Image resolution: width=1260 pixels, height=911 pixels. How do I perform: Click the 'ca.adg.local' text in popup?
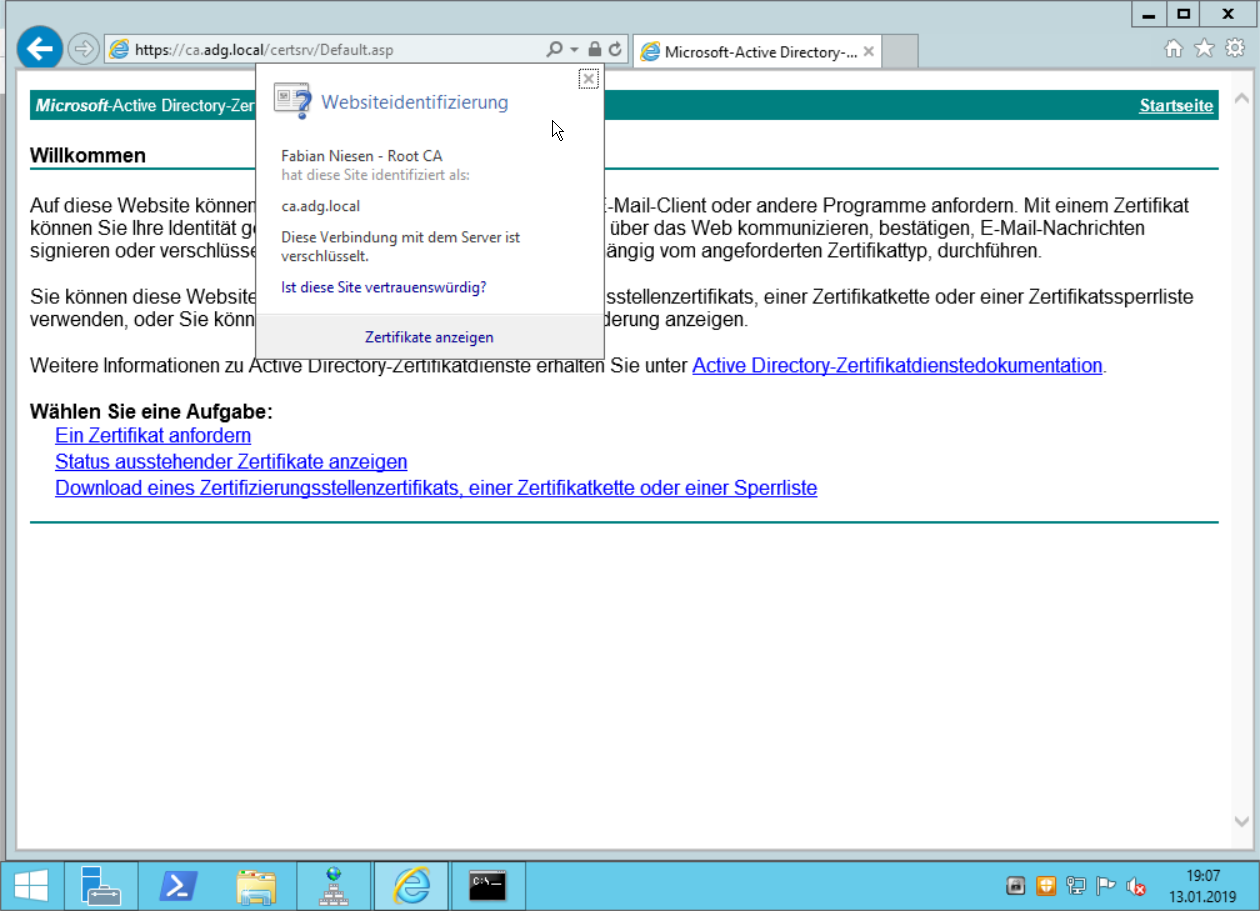321,206
